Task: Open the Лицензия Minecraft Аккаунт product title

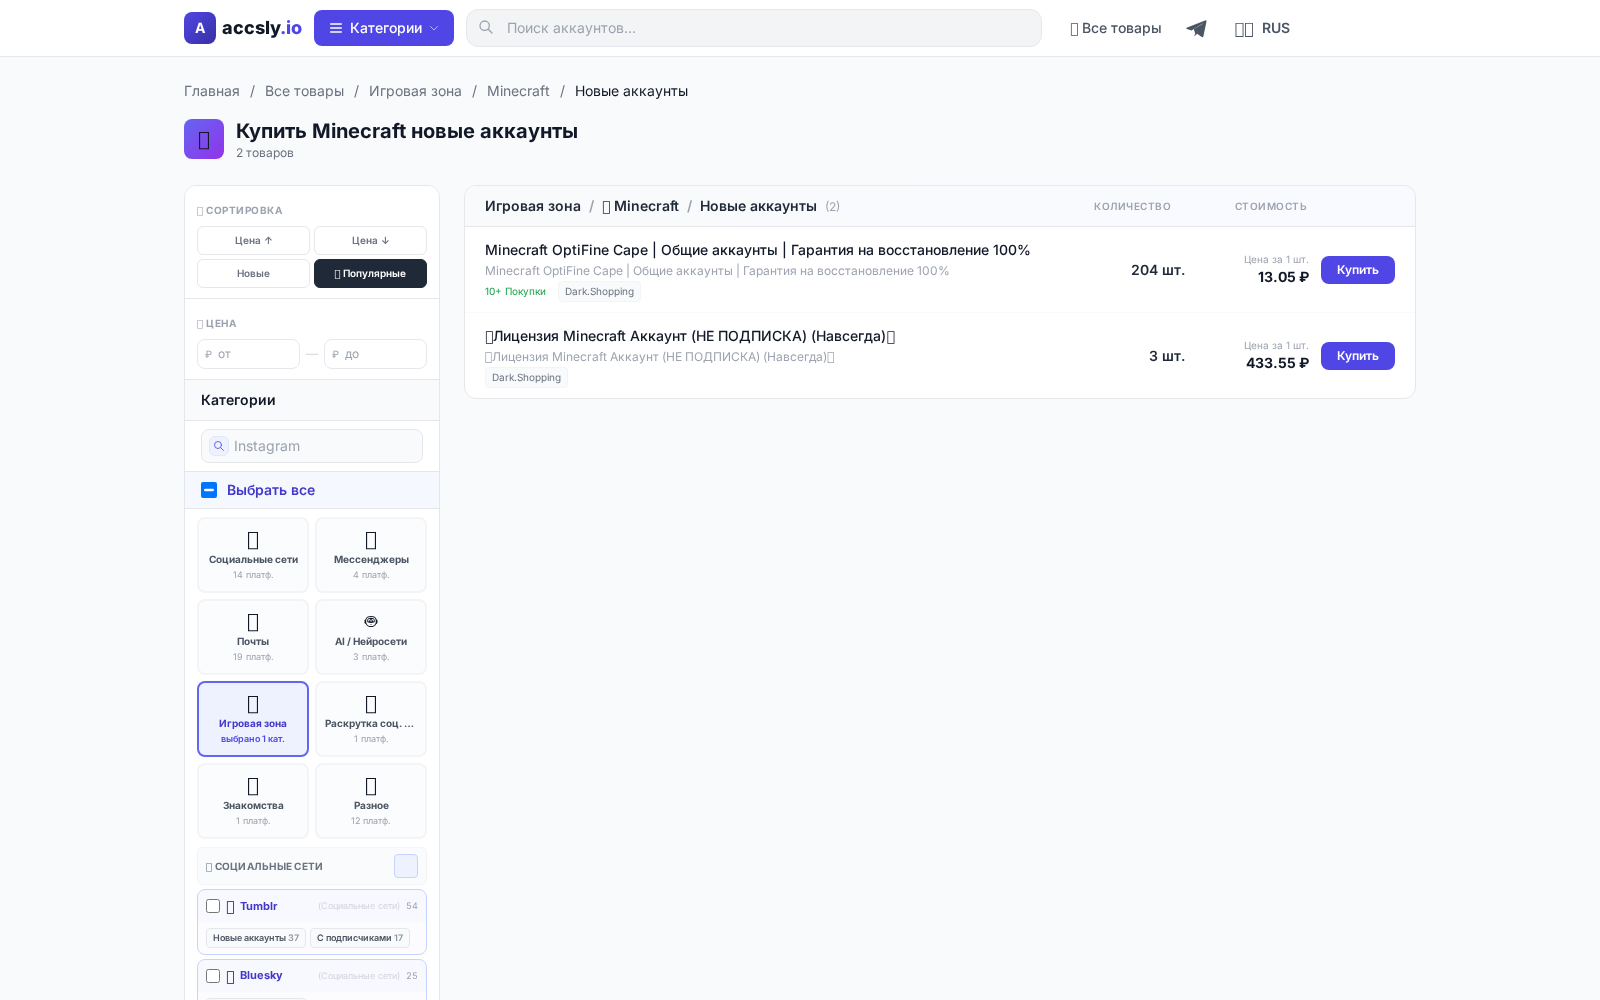Action: (x=690, y=336)
